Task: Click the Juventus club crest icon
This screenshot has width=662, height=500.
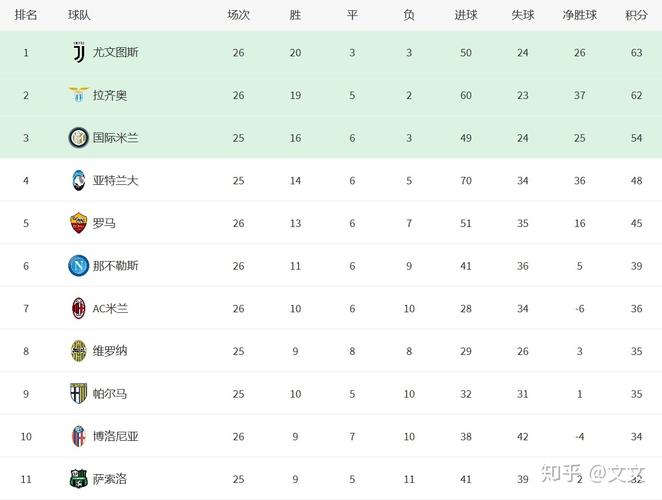Action: coord(79,53)
